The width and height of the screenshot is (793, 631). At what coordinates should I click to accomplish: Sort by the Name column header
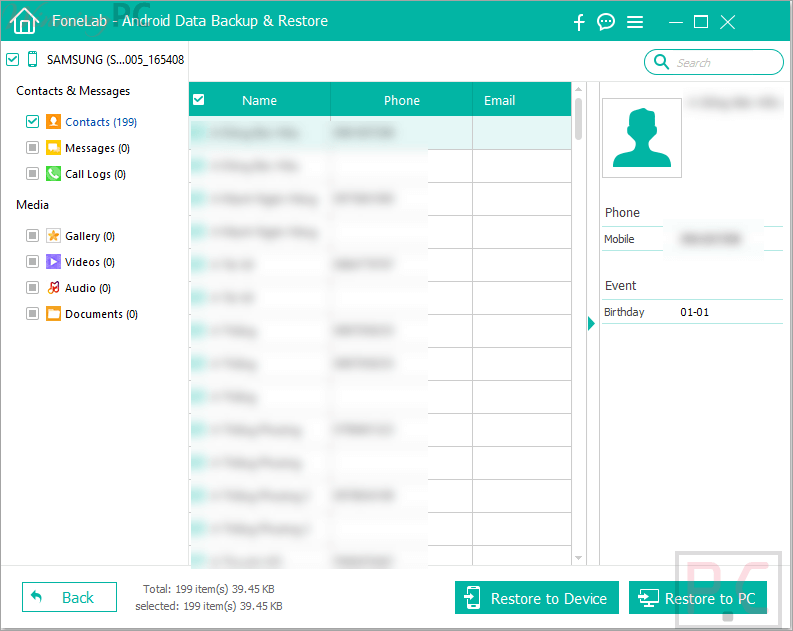pyautogui.click(x=259, y=100)
